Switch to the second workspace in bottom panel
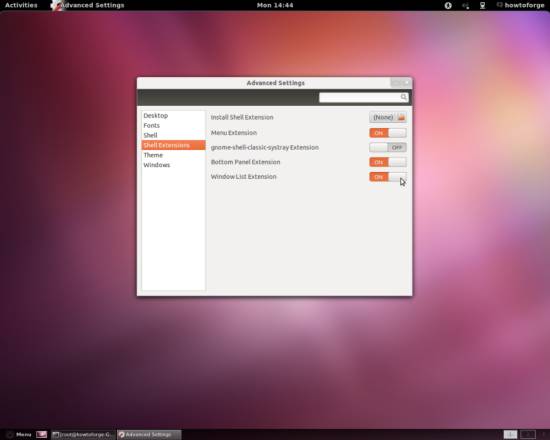Viewport: 550px width, 440px height. (x=528, y=434)
